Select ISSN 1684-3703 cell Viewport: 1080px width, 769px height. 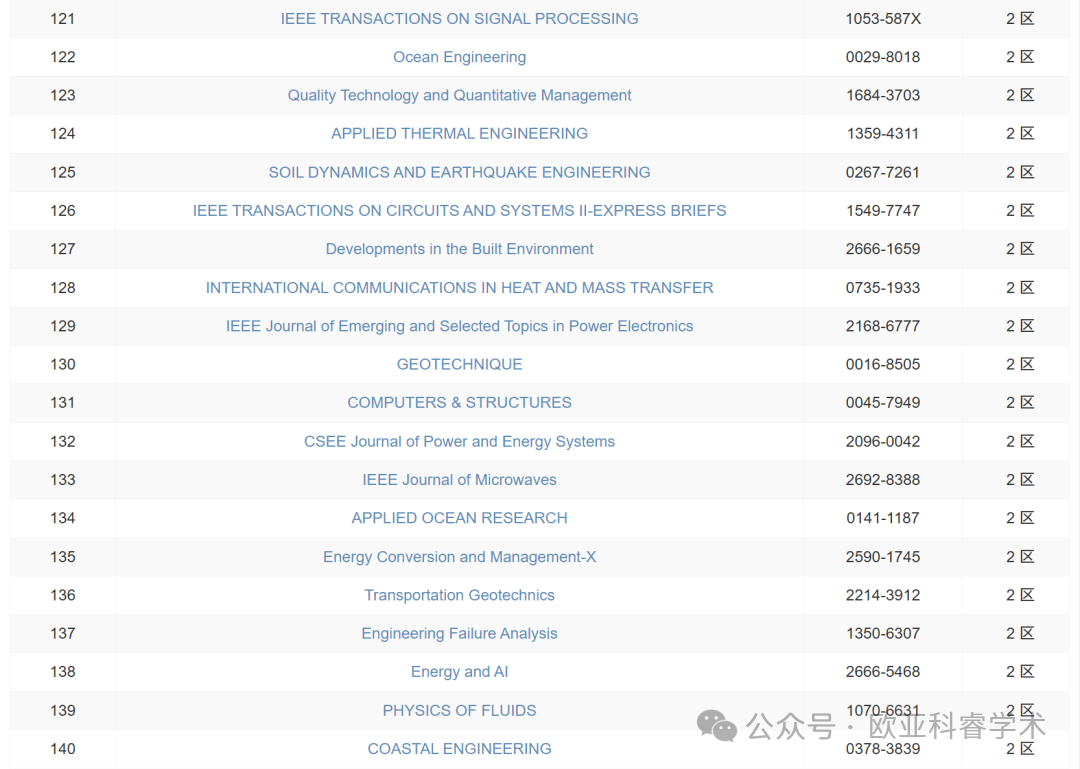tap(883, 95)
